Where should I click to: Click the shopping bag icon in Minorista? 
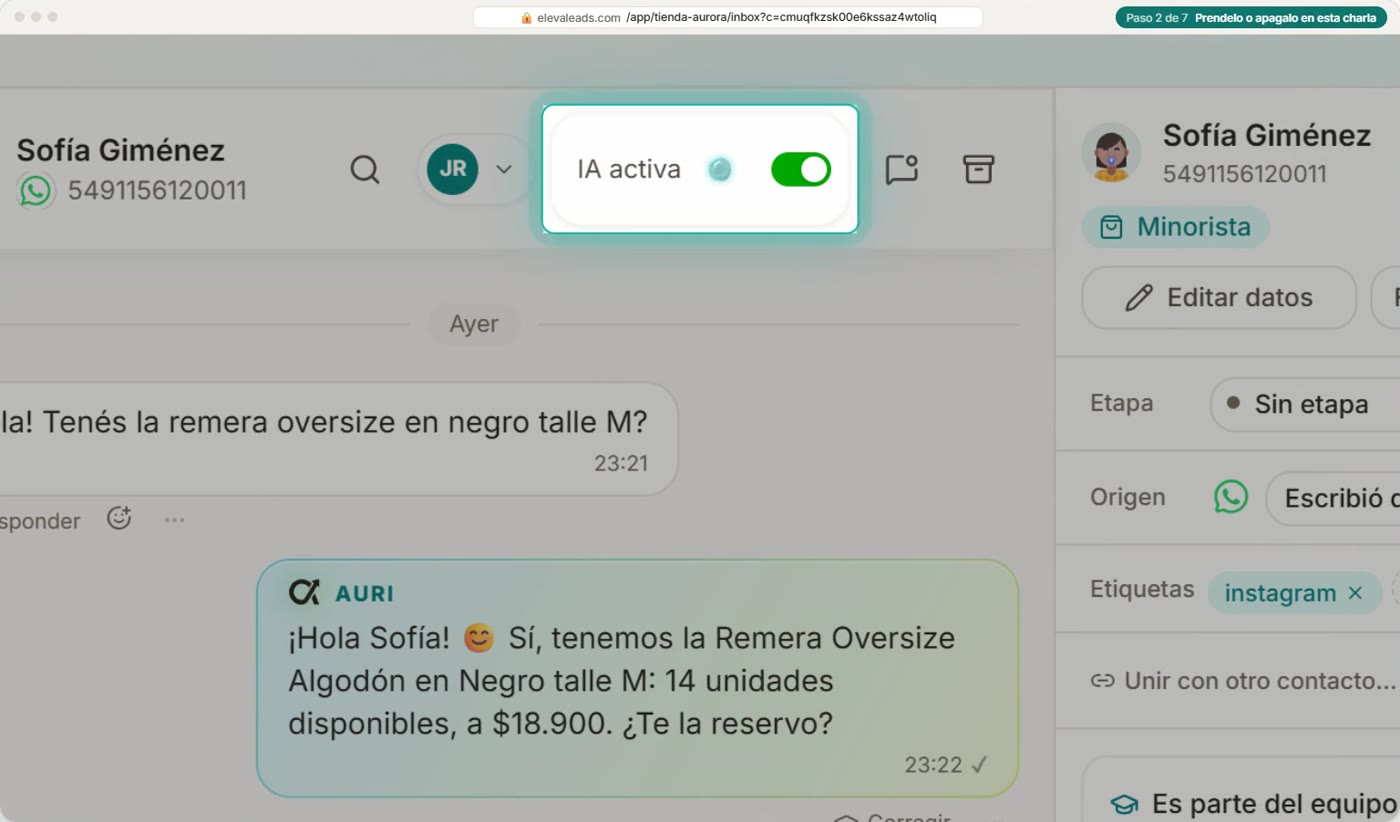(x=1111, y=228)
